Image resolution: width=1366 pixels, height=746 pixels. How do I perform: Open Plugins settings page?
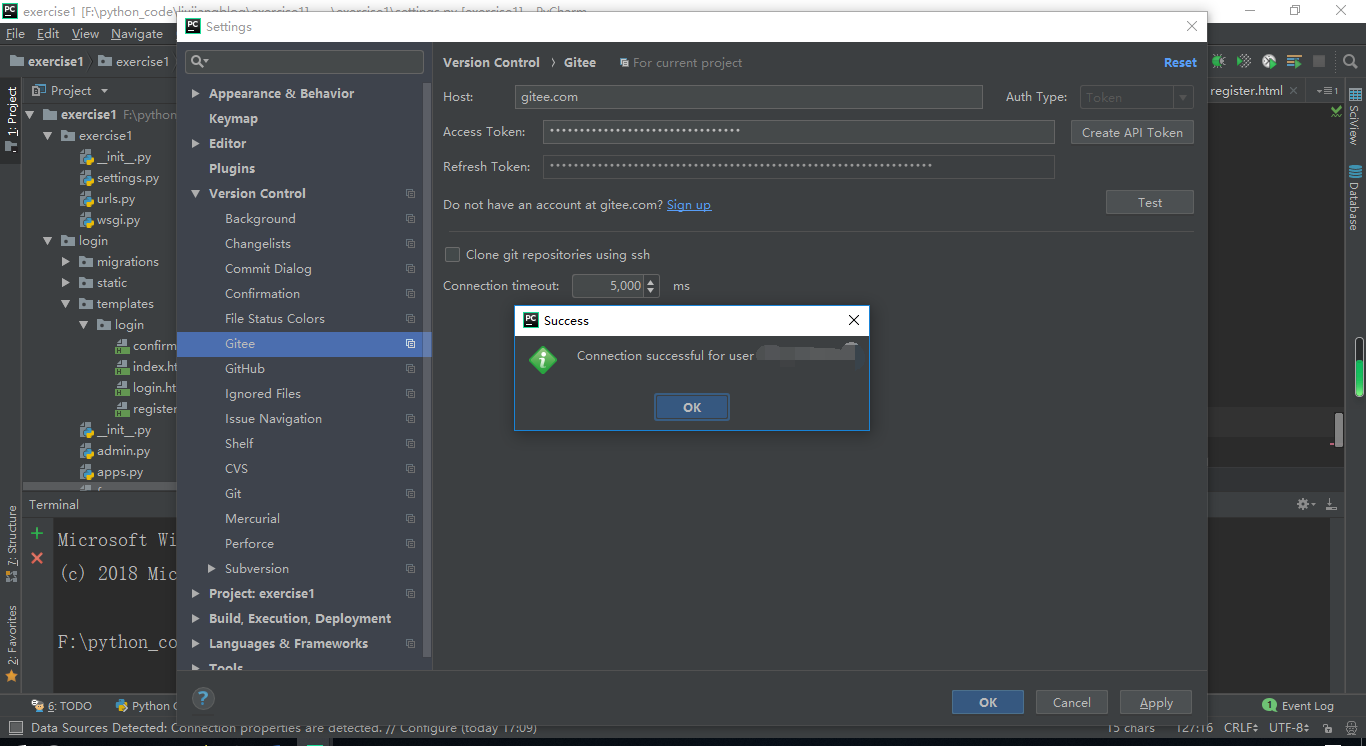(x=232, y=169)
